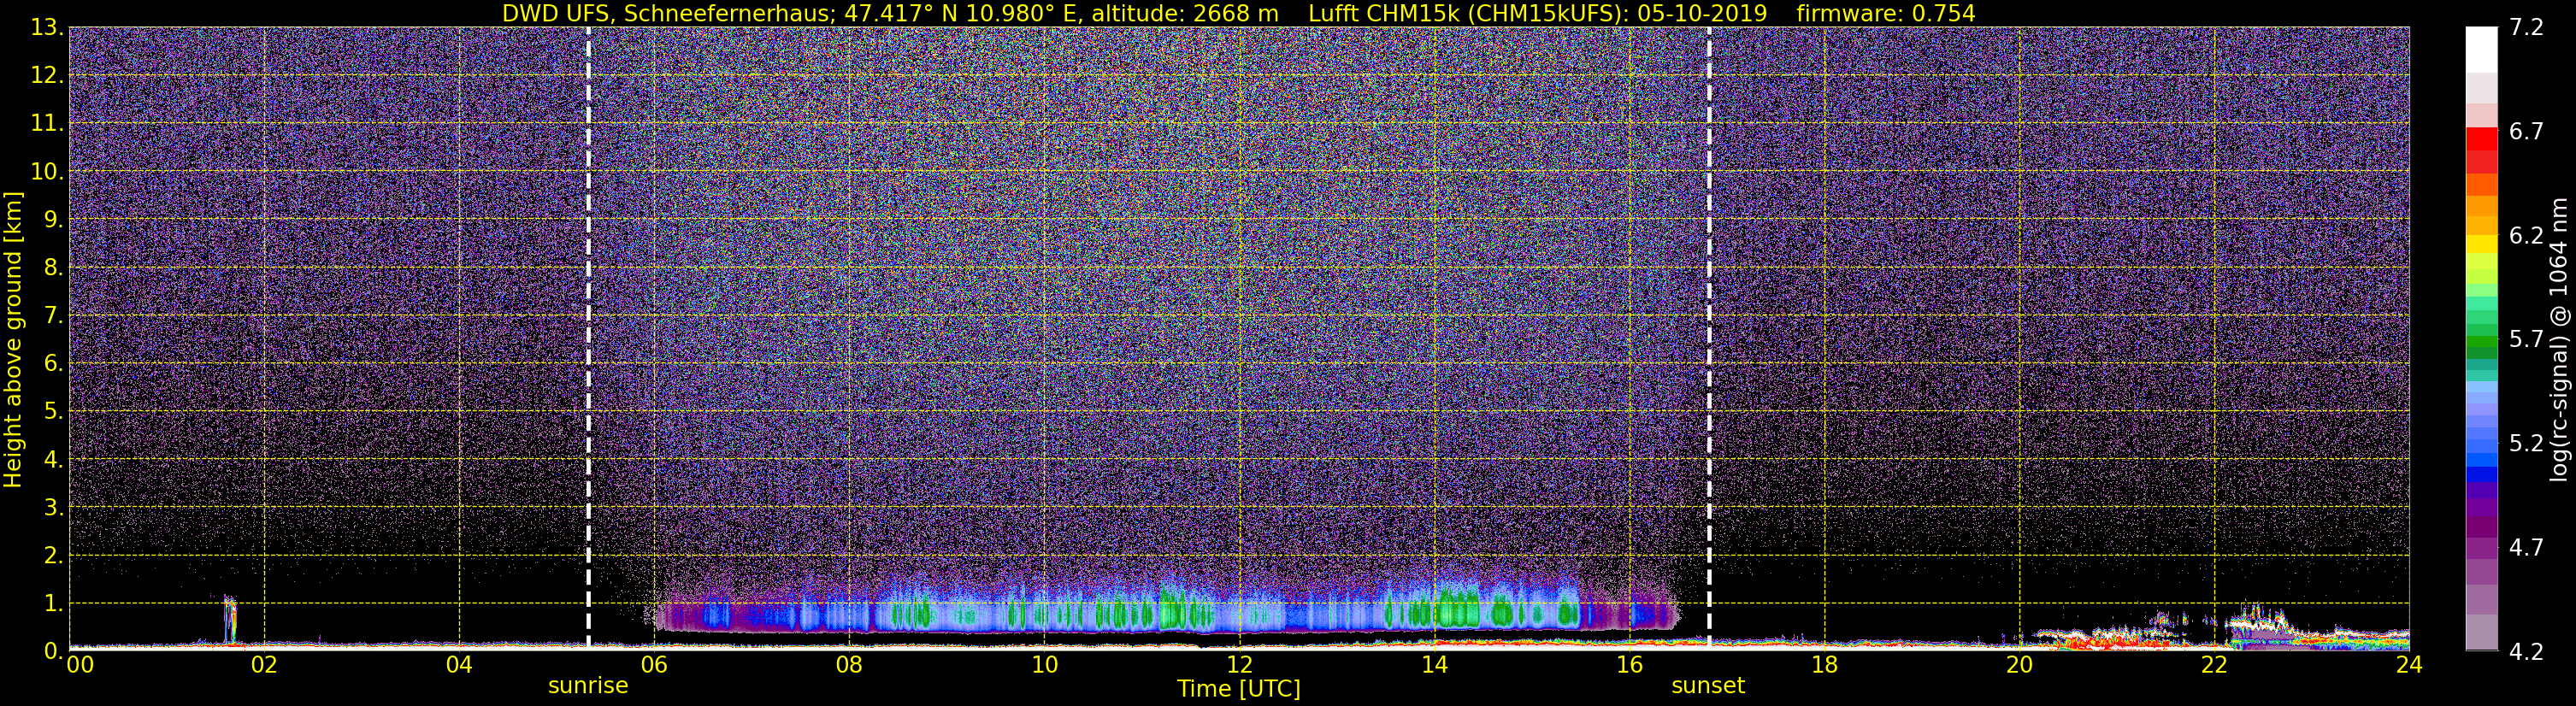Viewport: 2576px width, 706px height.
Task: Click the x-axis tick label '06'
Action: (654, 664)
